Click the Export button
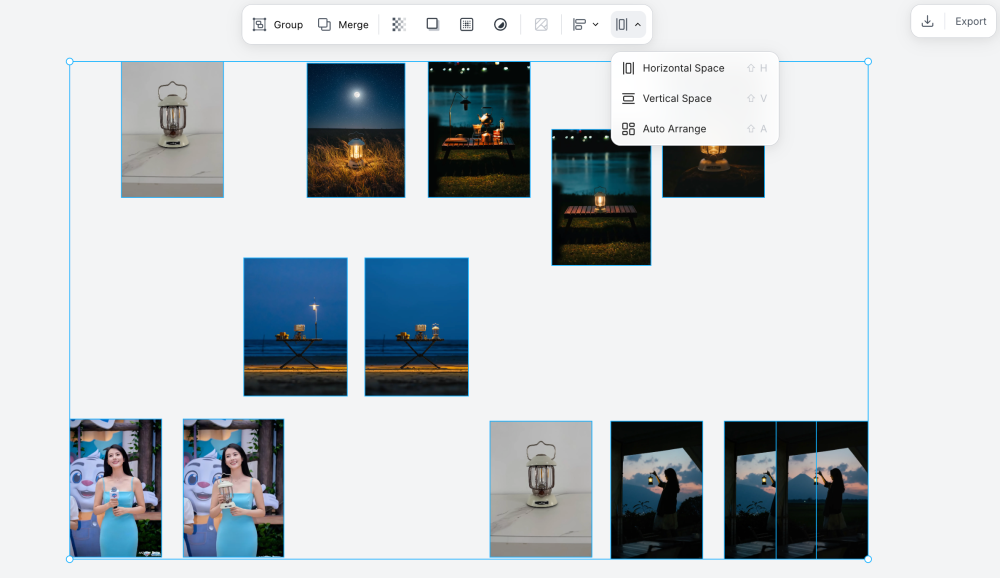The height and width of the screenshot is (578, 1000). (970, 21)
